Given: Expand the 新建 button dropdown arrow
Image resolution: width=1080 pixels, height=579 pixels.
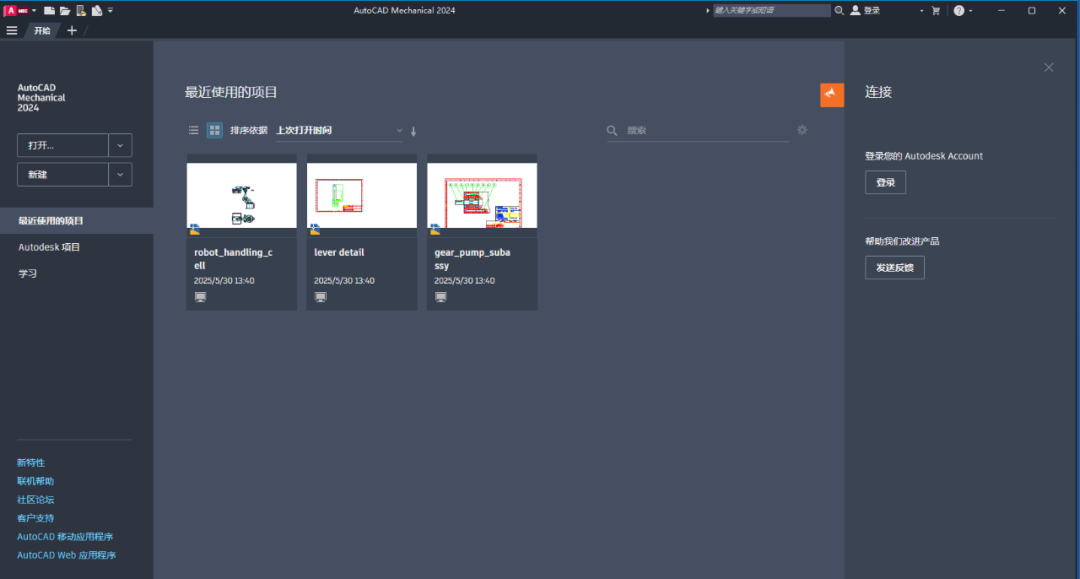Looking at the screenshot, I should point(120,174).
